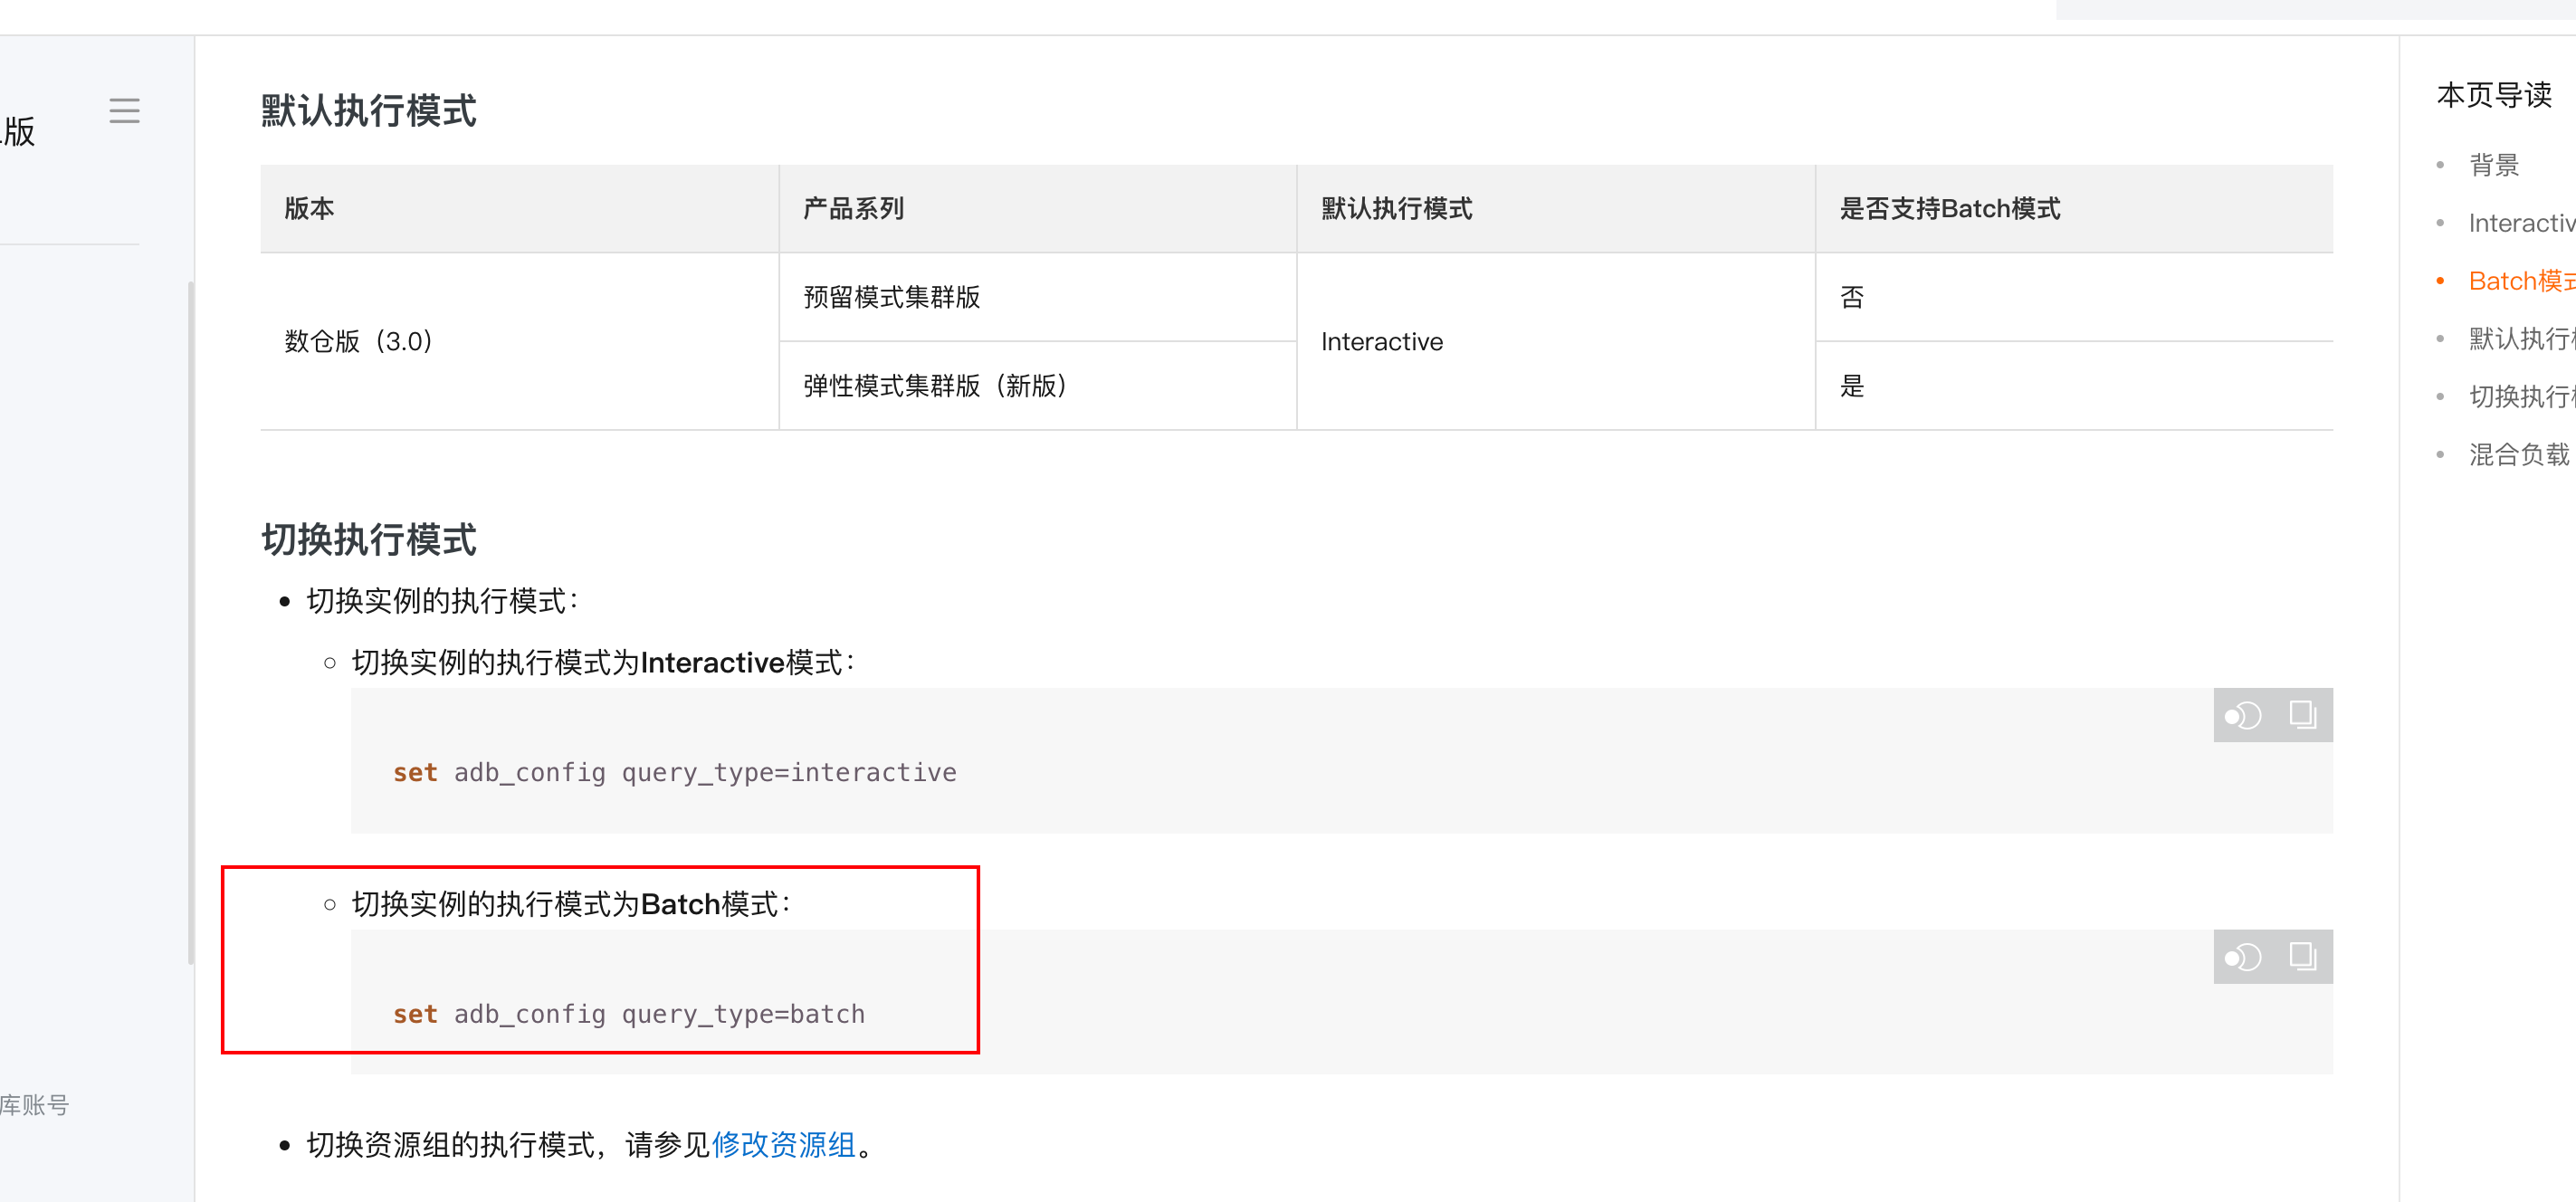Image resolution: width=2576 pixels, height=1202 pixels.
Task: Toggle dark theme on batch code block
Action: pyautogui.click(x=2242, y=958)
